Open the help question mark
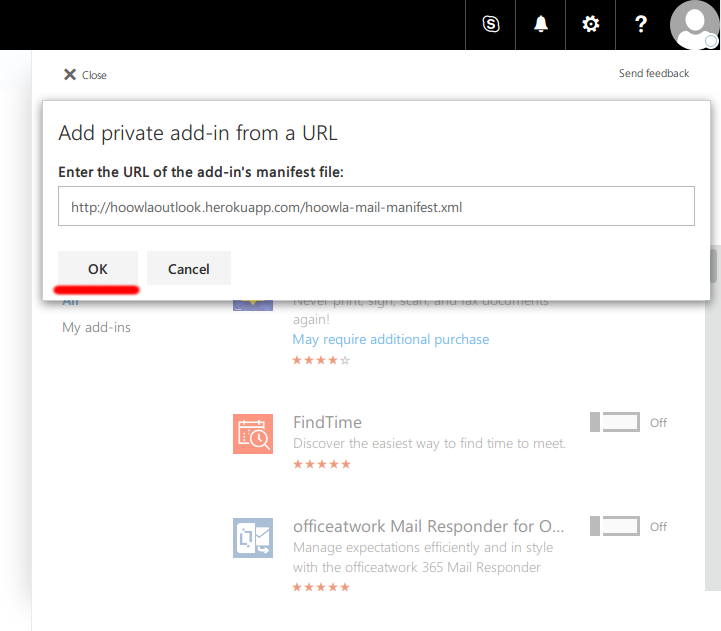This screenshot has height=631, width=721. (x=641, y=24)
